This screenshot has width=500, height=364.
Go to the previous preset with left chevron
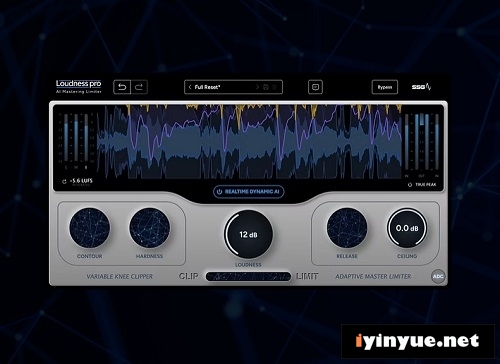[x=190, y=87]
